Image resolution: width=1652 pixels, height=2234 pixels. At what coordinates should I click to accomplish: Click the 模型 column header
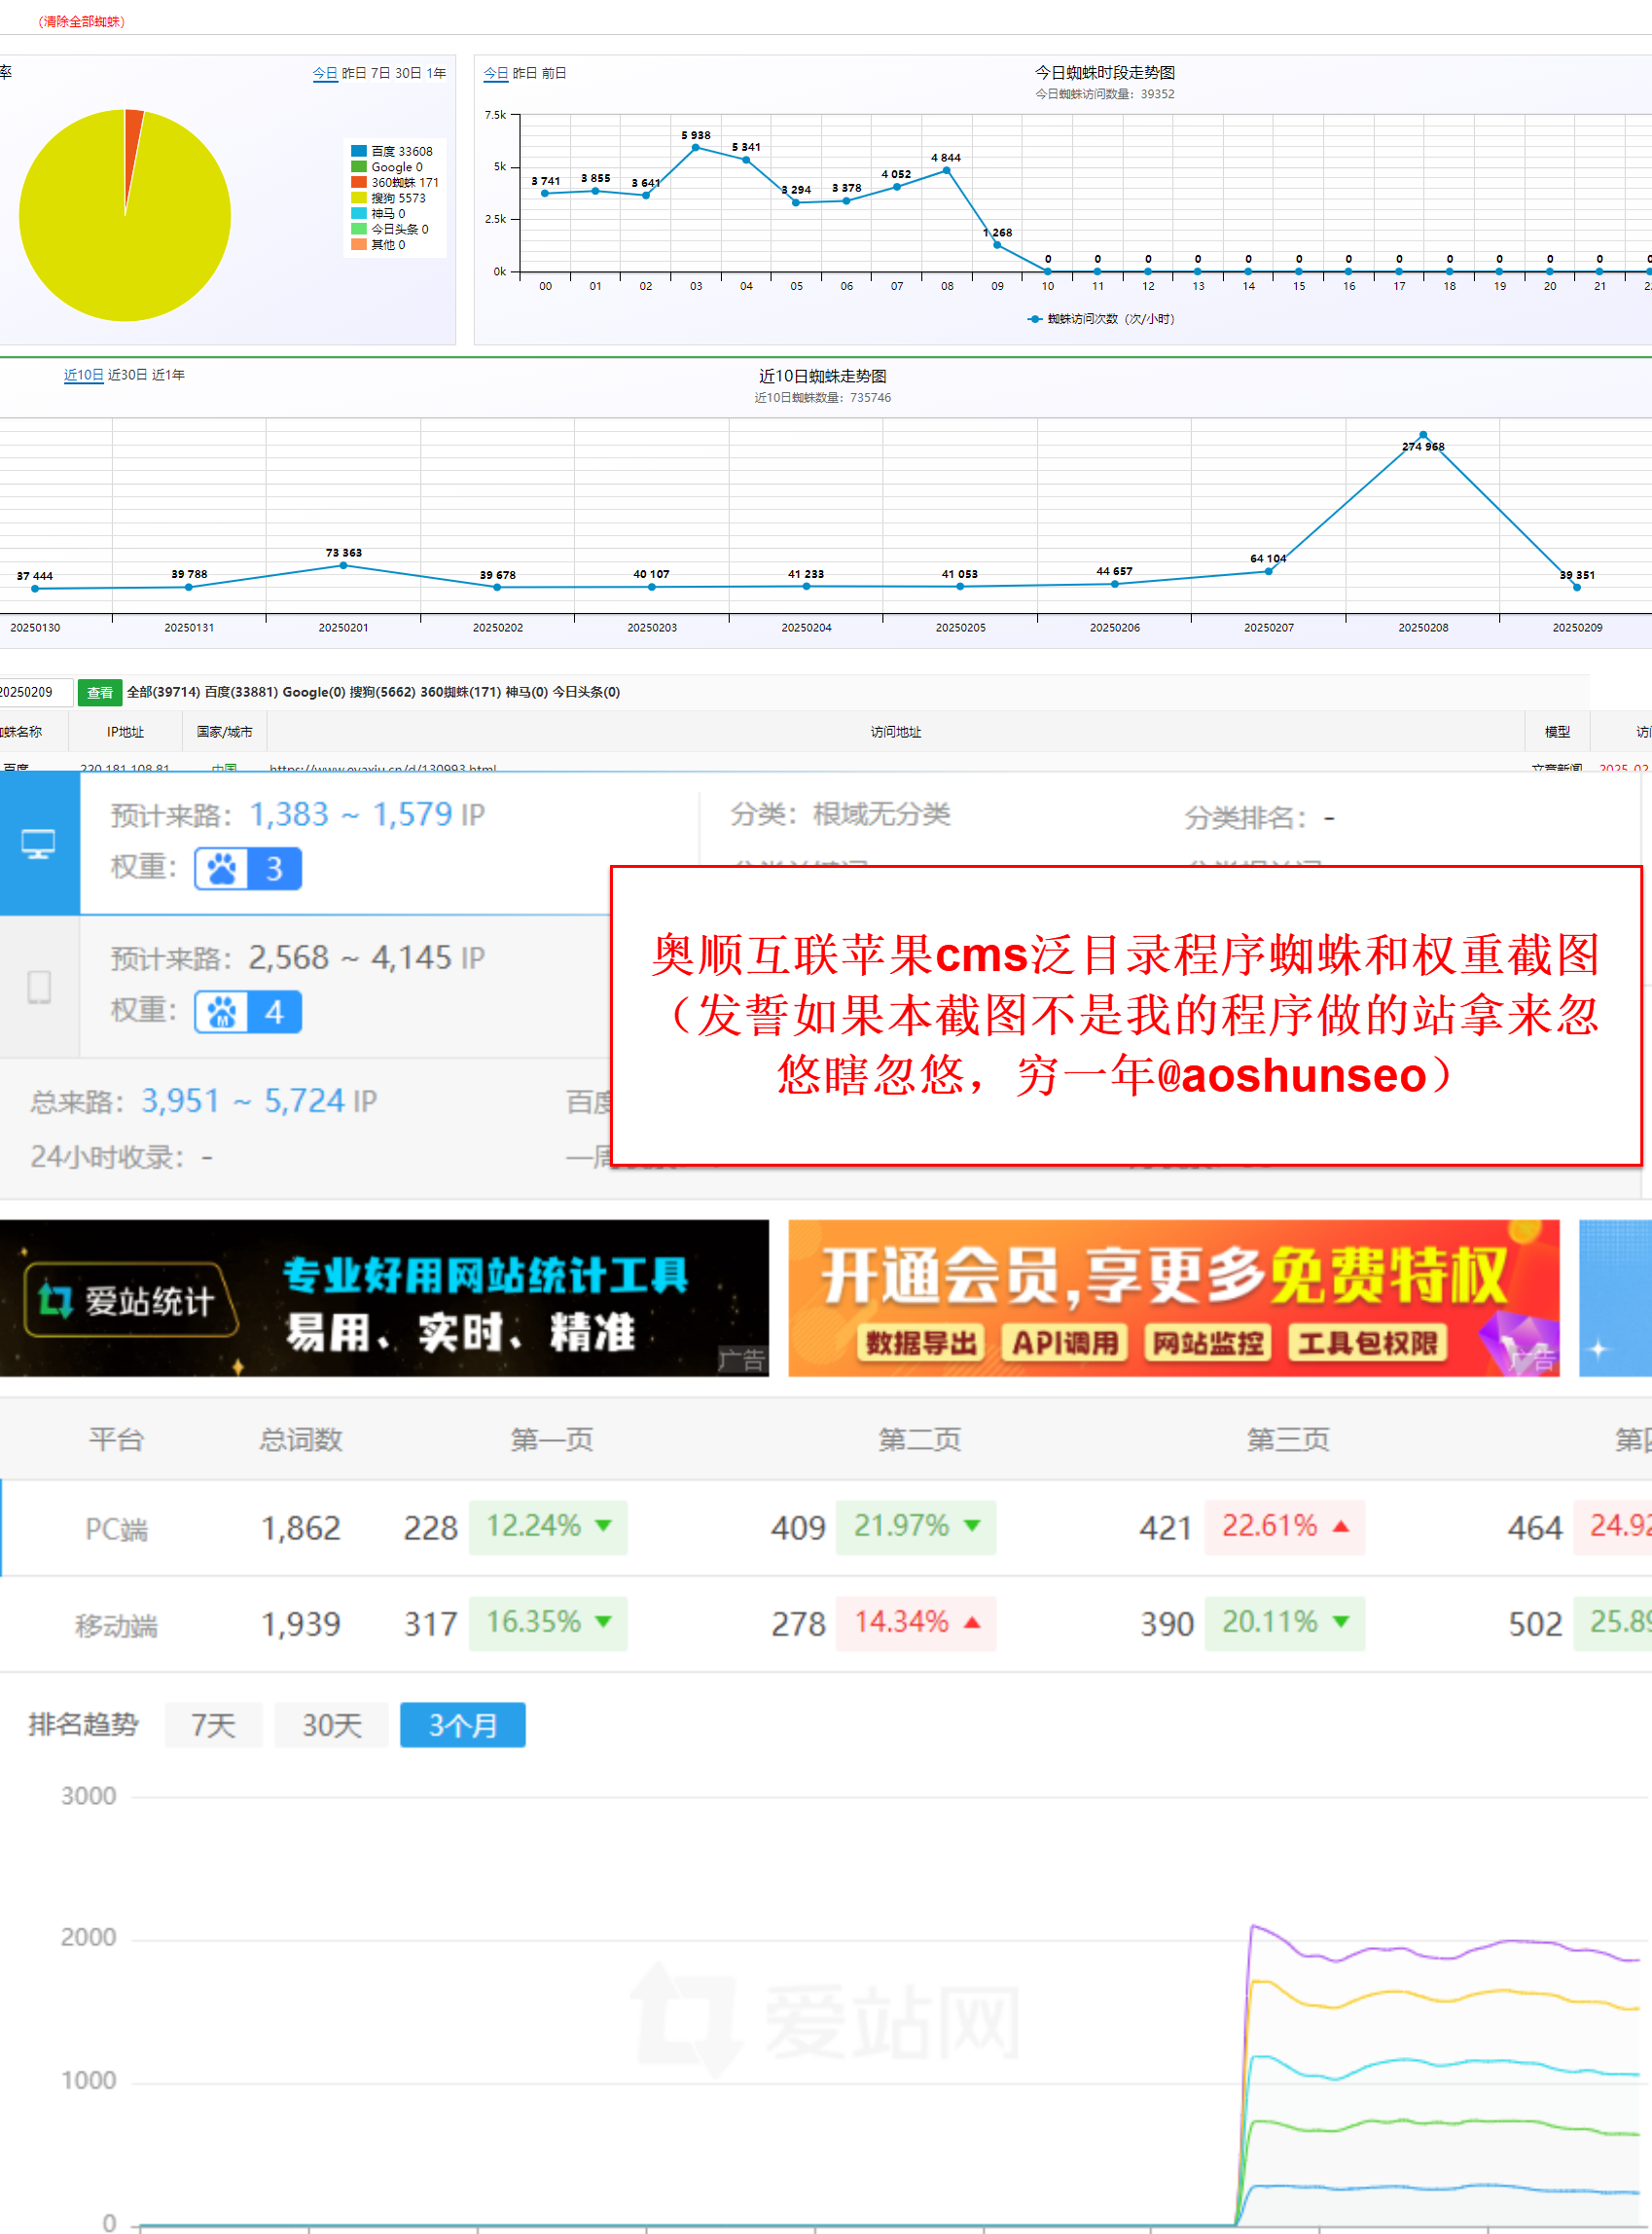click(1557, 732)
